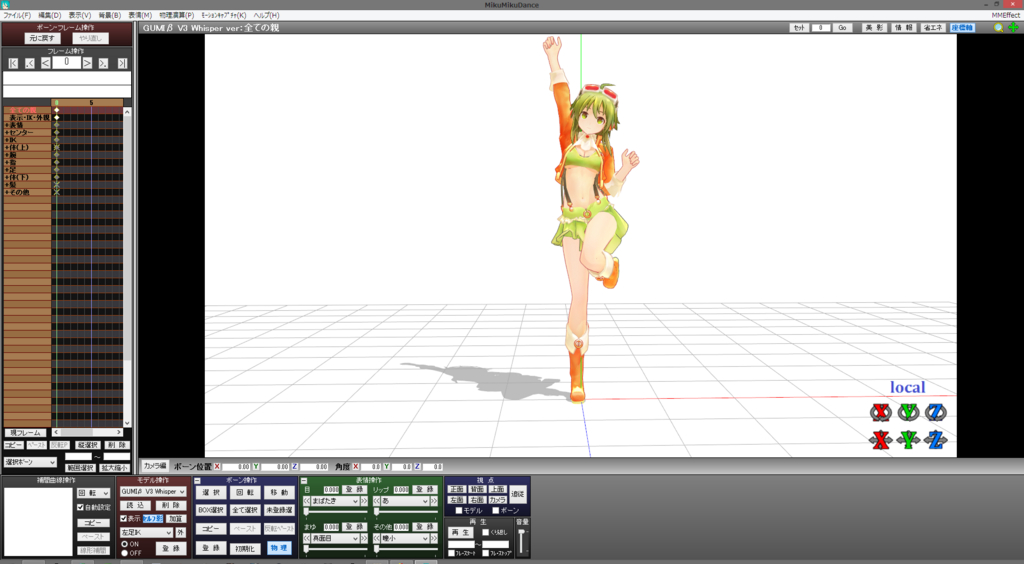Click the eye morph slider handle
1024x564 pixels.
pyautogui.click(x=306, y=512)
